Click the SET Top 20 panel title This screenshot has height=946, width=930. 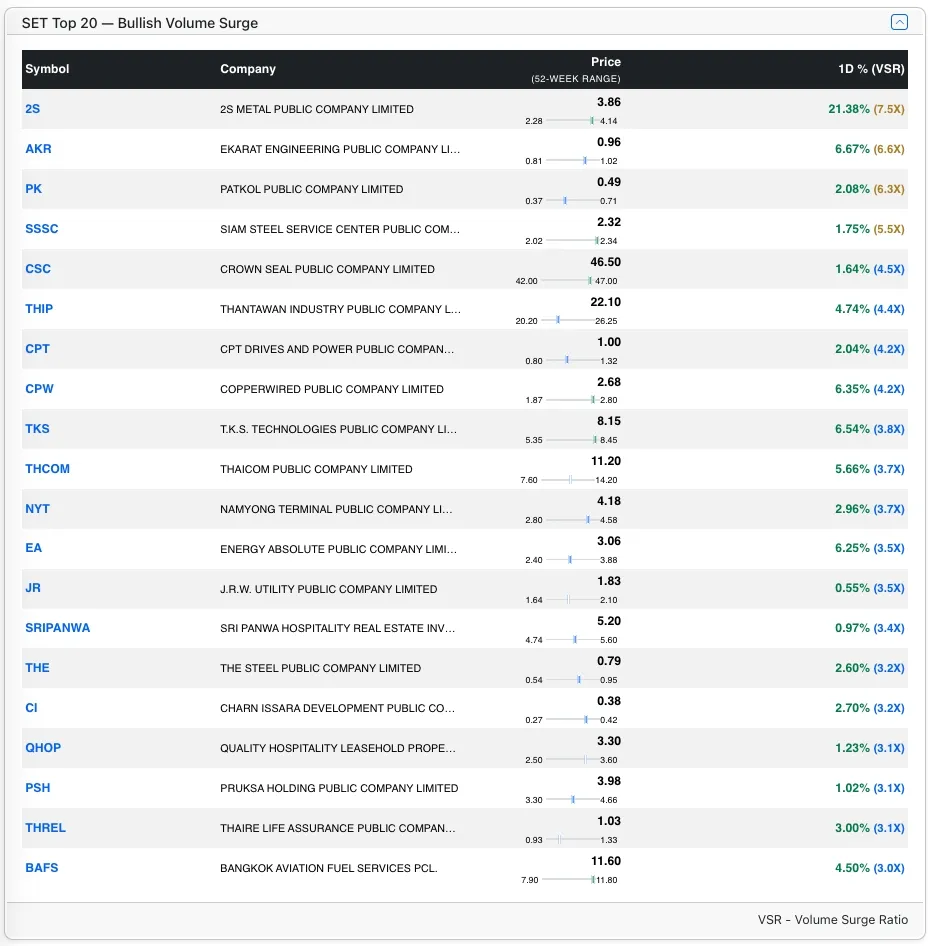[x=140, y=23]
